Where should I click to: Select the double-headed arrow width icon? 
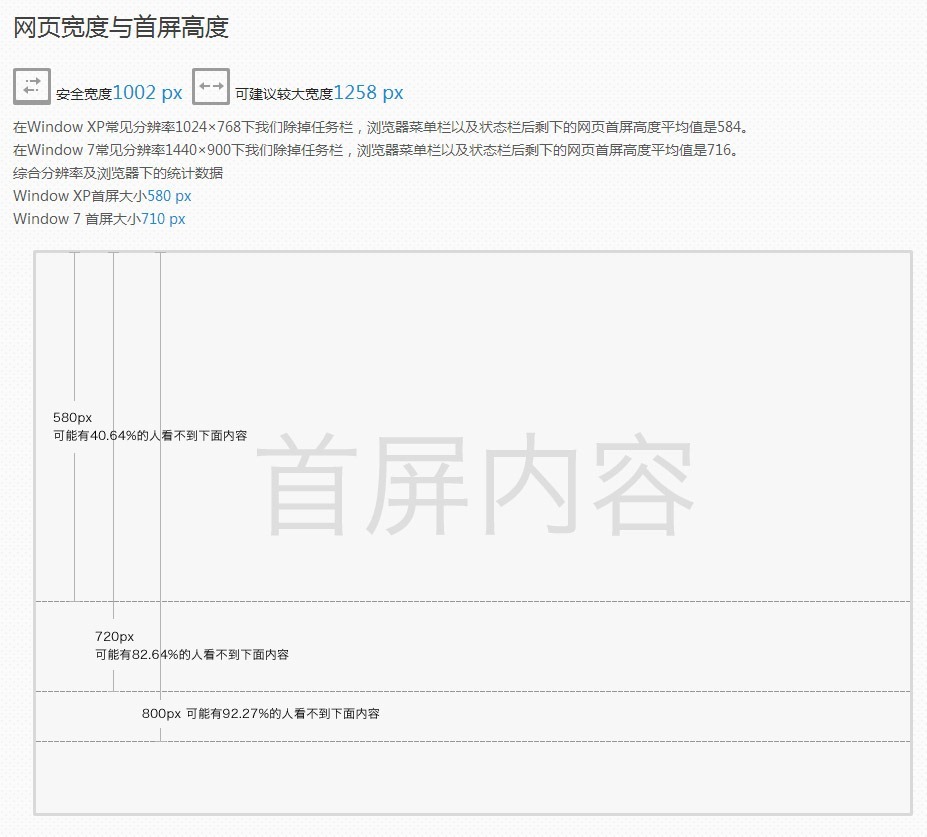point(211,86)
